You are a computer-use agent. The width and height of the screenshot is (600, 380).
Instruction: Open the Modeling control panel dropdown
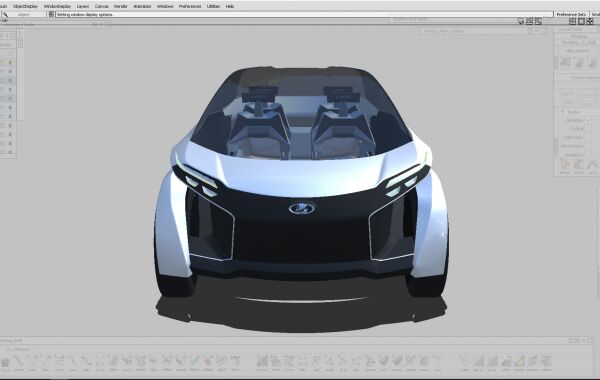tap(579, 36)
